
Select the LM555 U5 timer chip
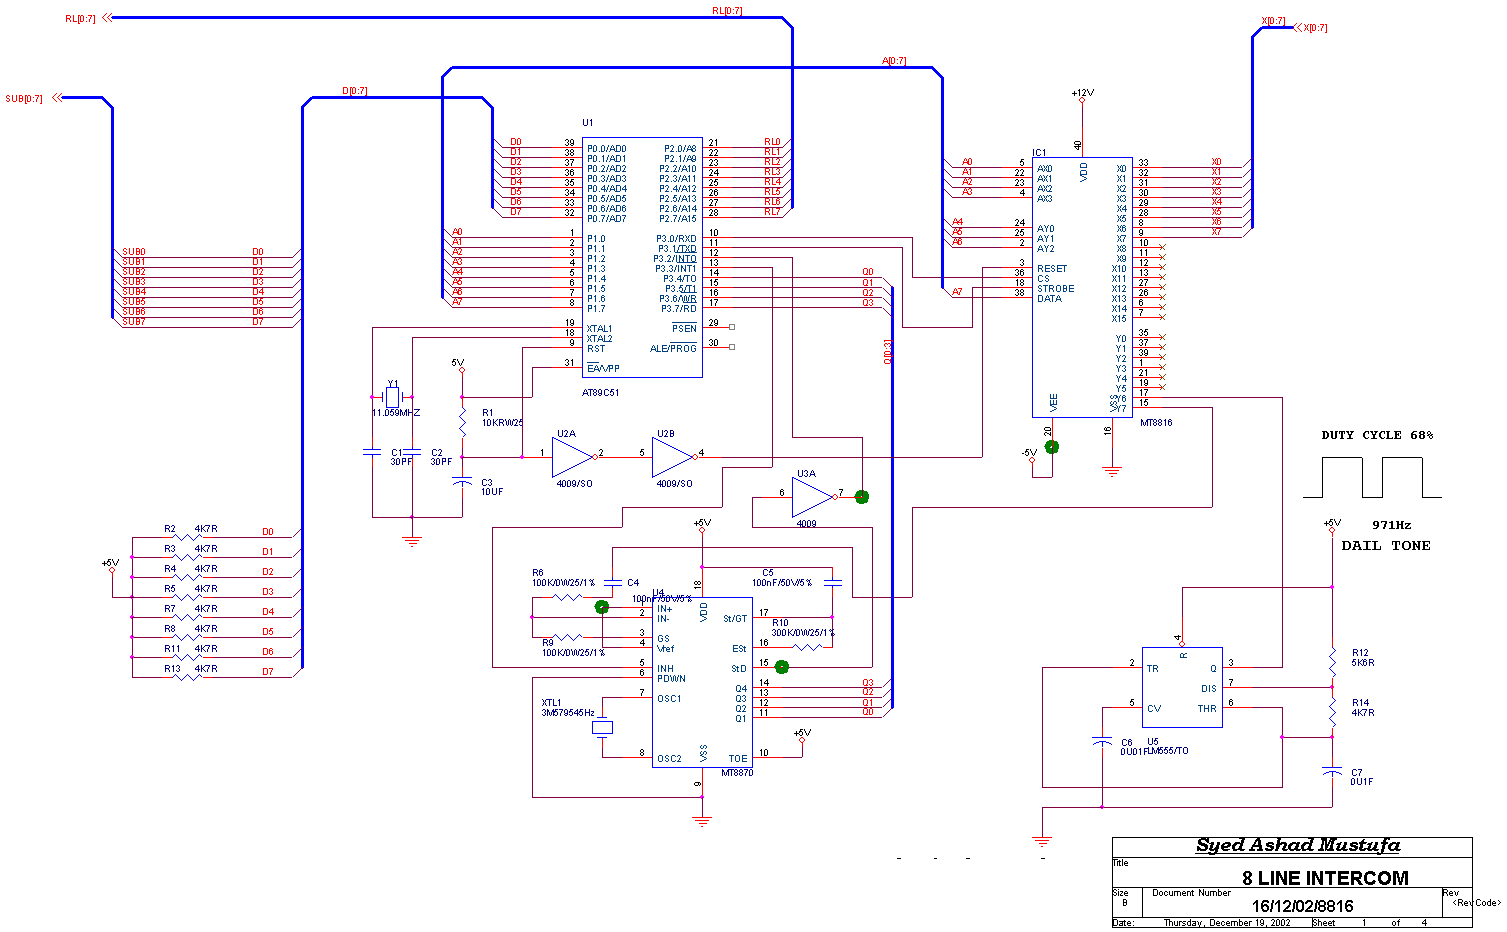[1182, 687]
